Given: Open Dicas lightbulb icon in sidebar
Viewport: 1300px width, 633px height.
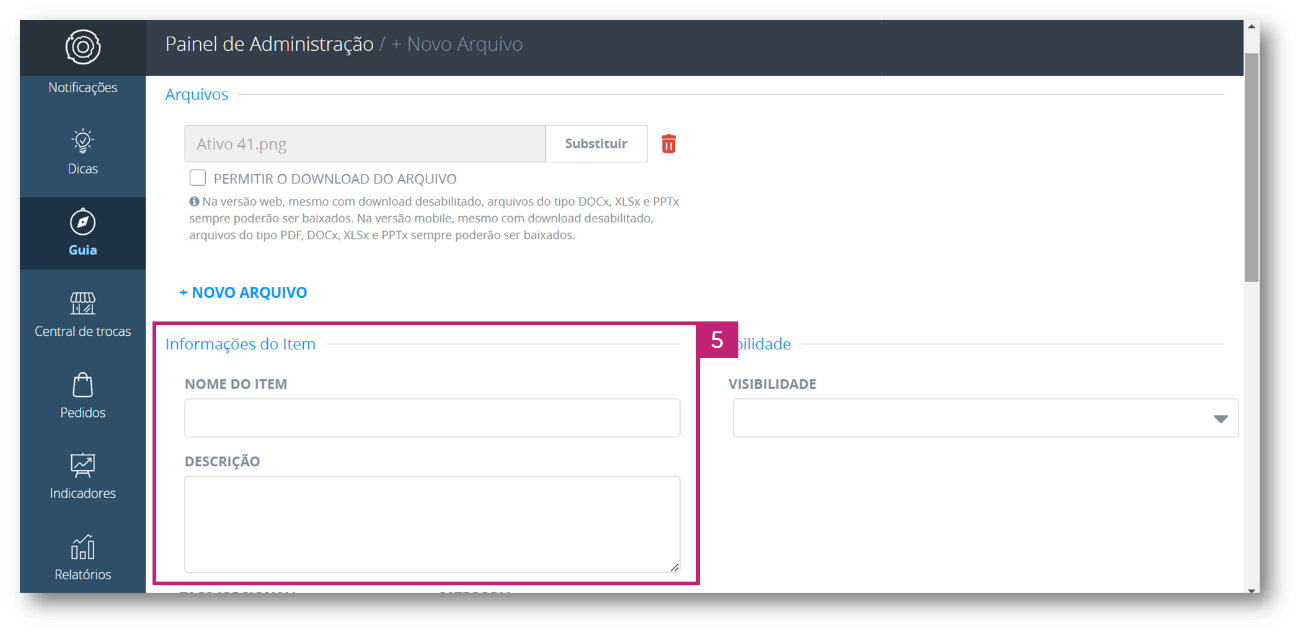Looking at the screenshot, I should tap(83, 141).
